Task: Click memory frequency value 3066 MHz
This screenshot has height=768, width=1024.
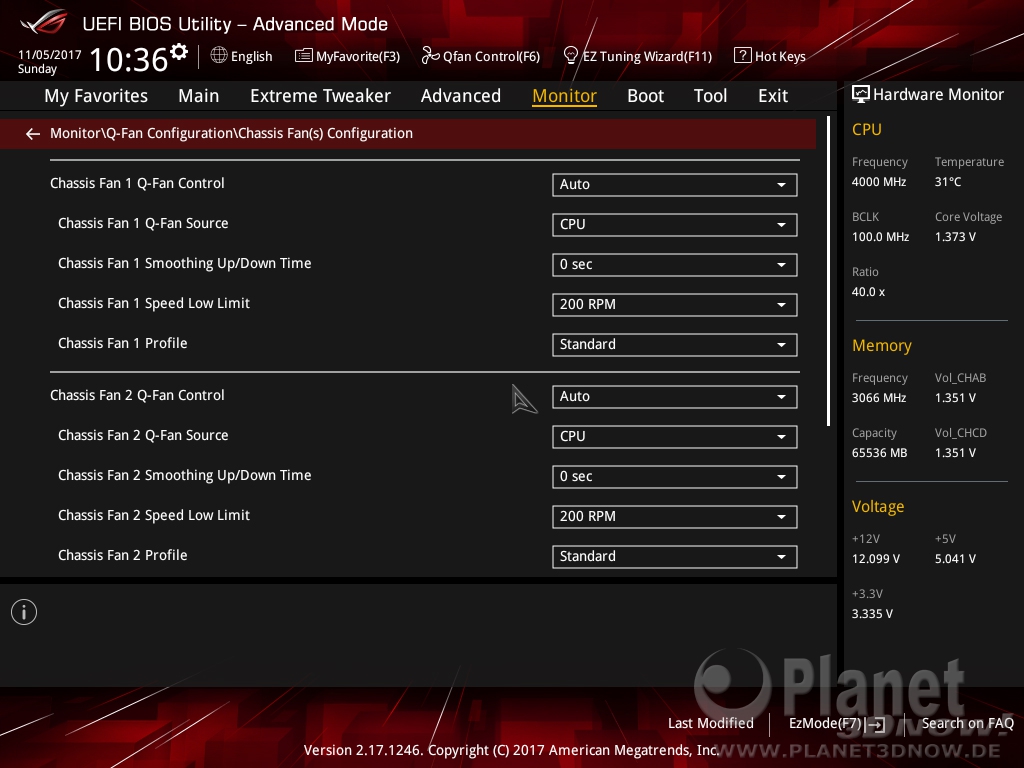Action: click(x=878, y=398)
